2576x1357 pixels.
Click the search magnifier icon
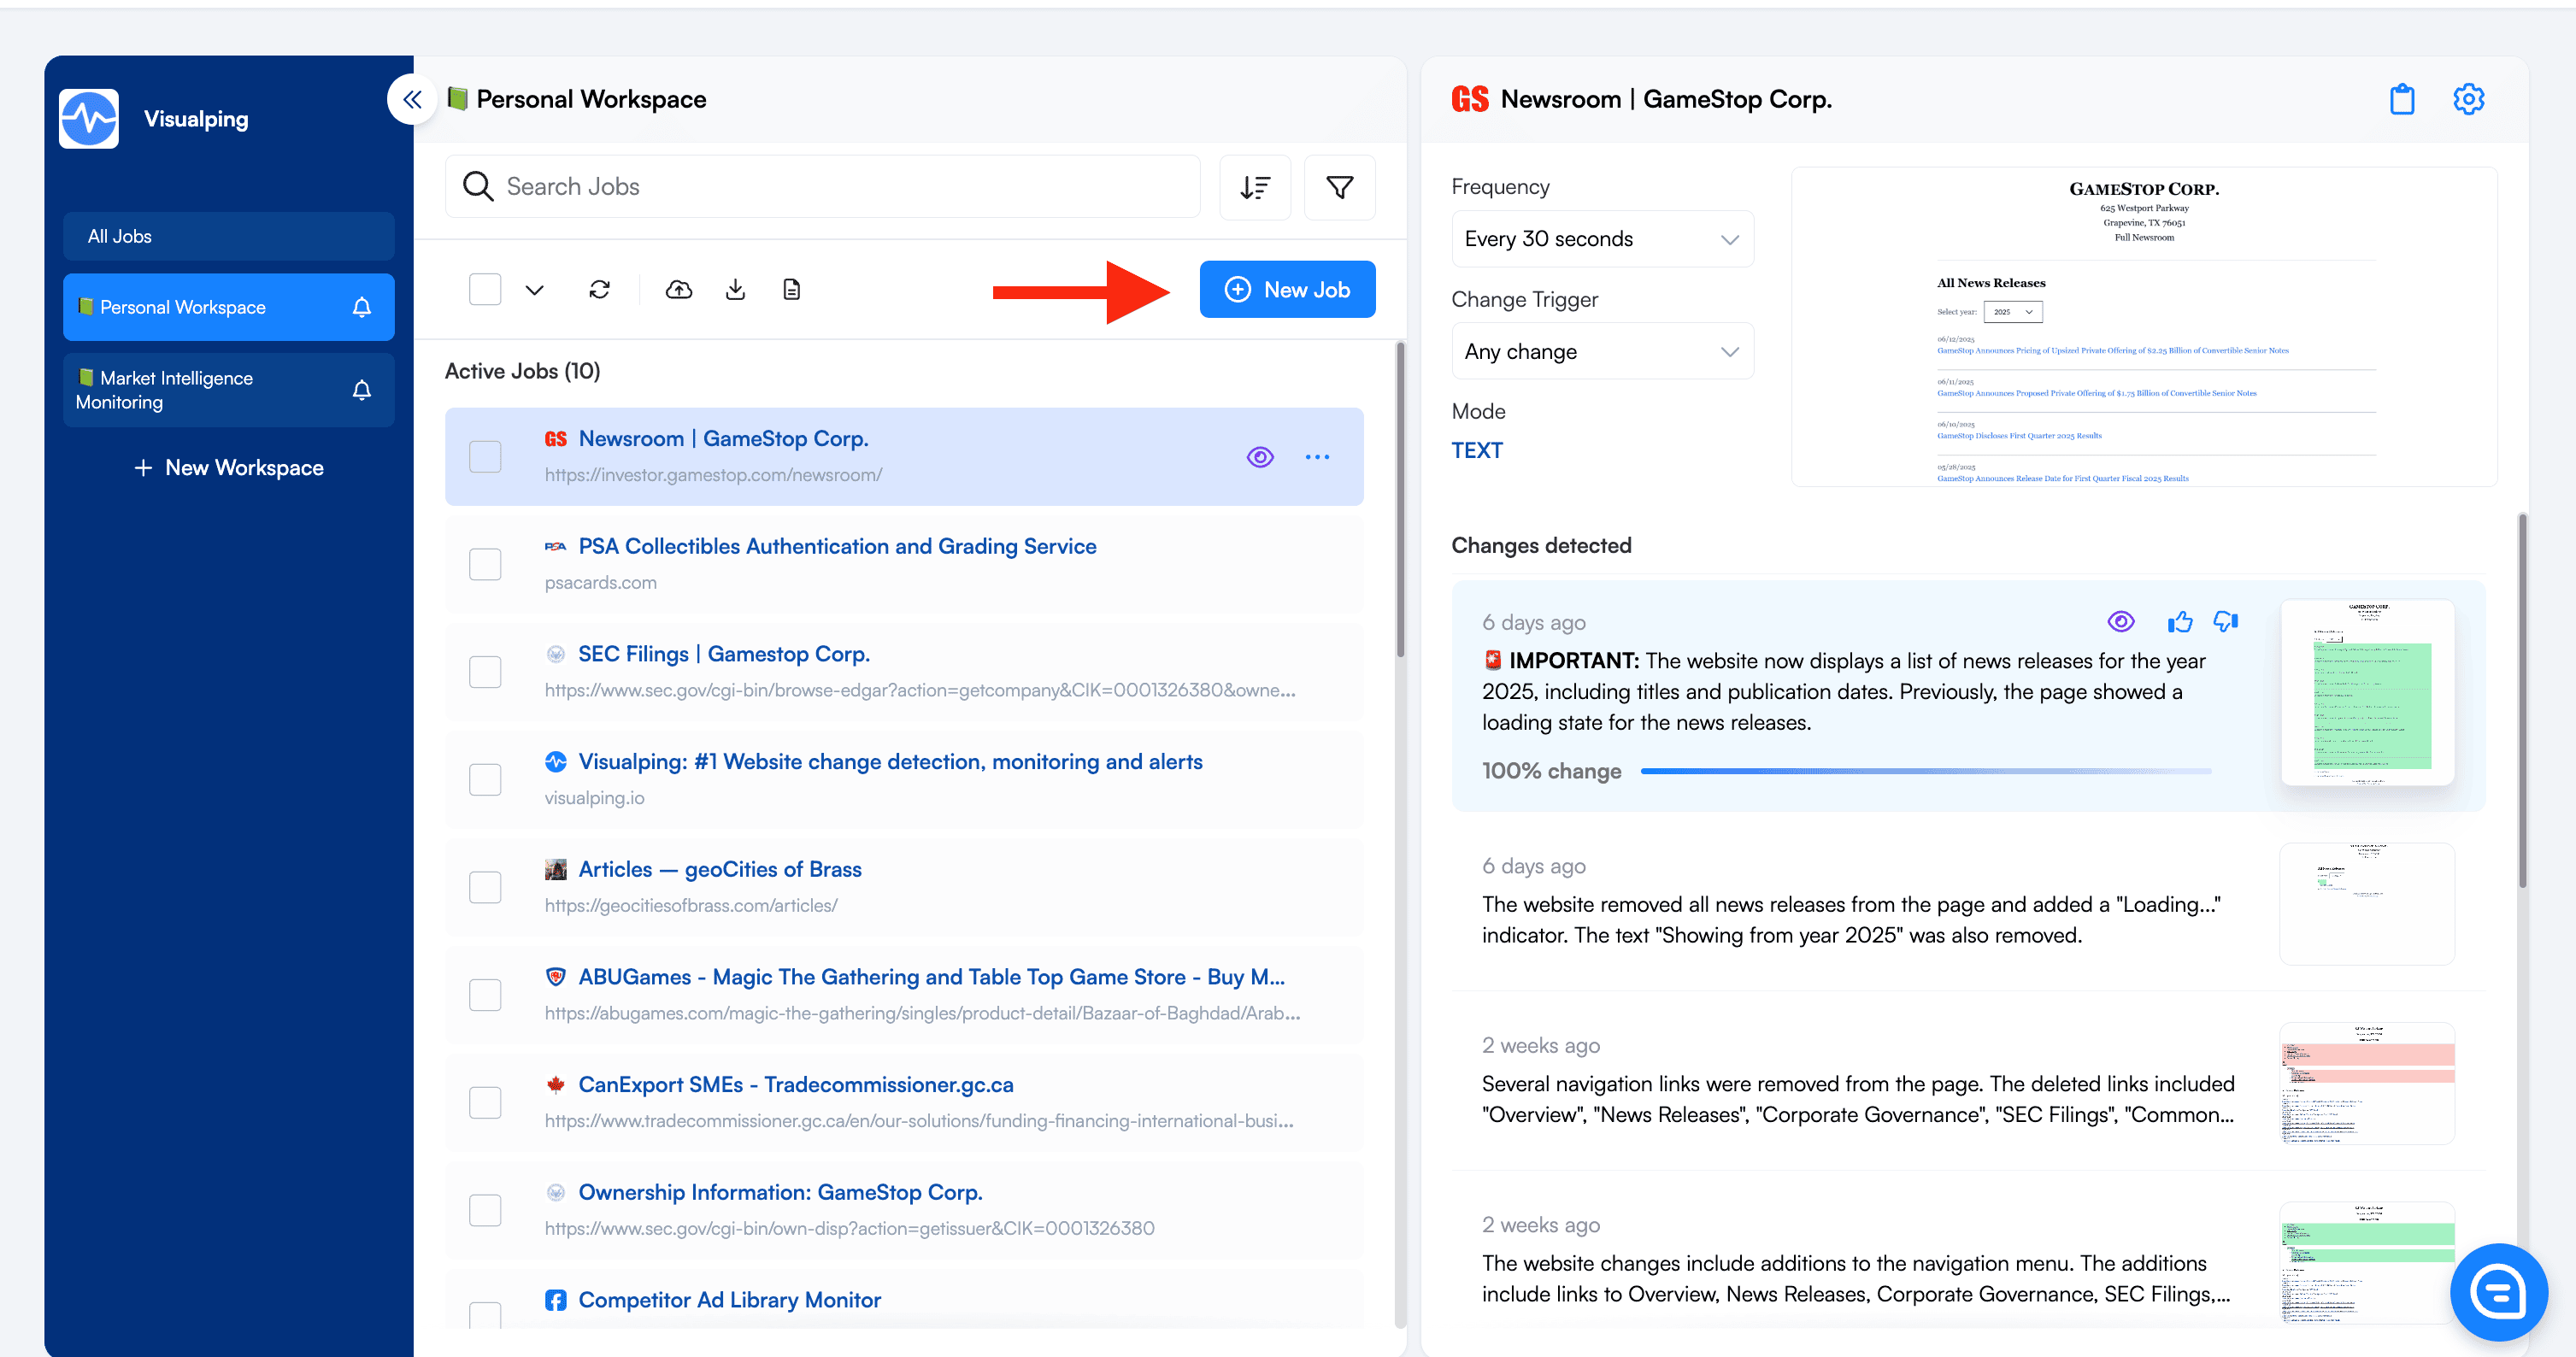point(478,187)
